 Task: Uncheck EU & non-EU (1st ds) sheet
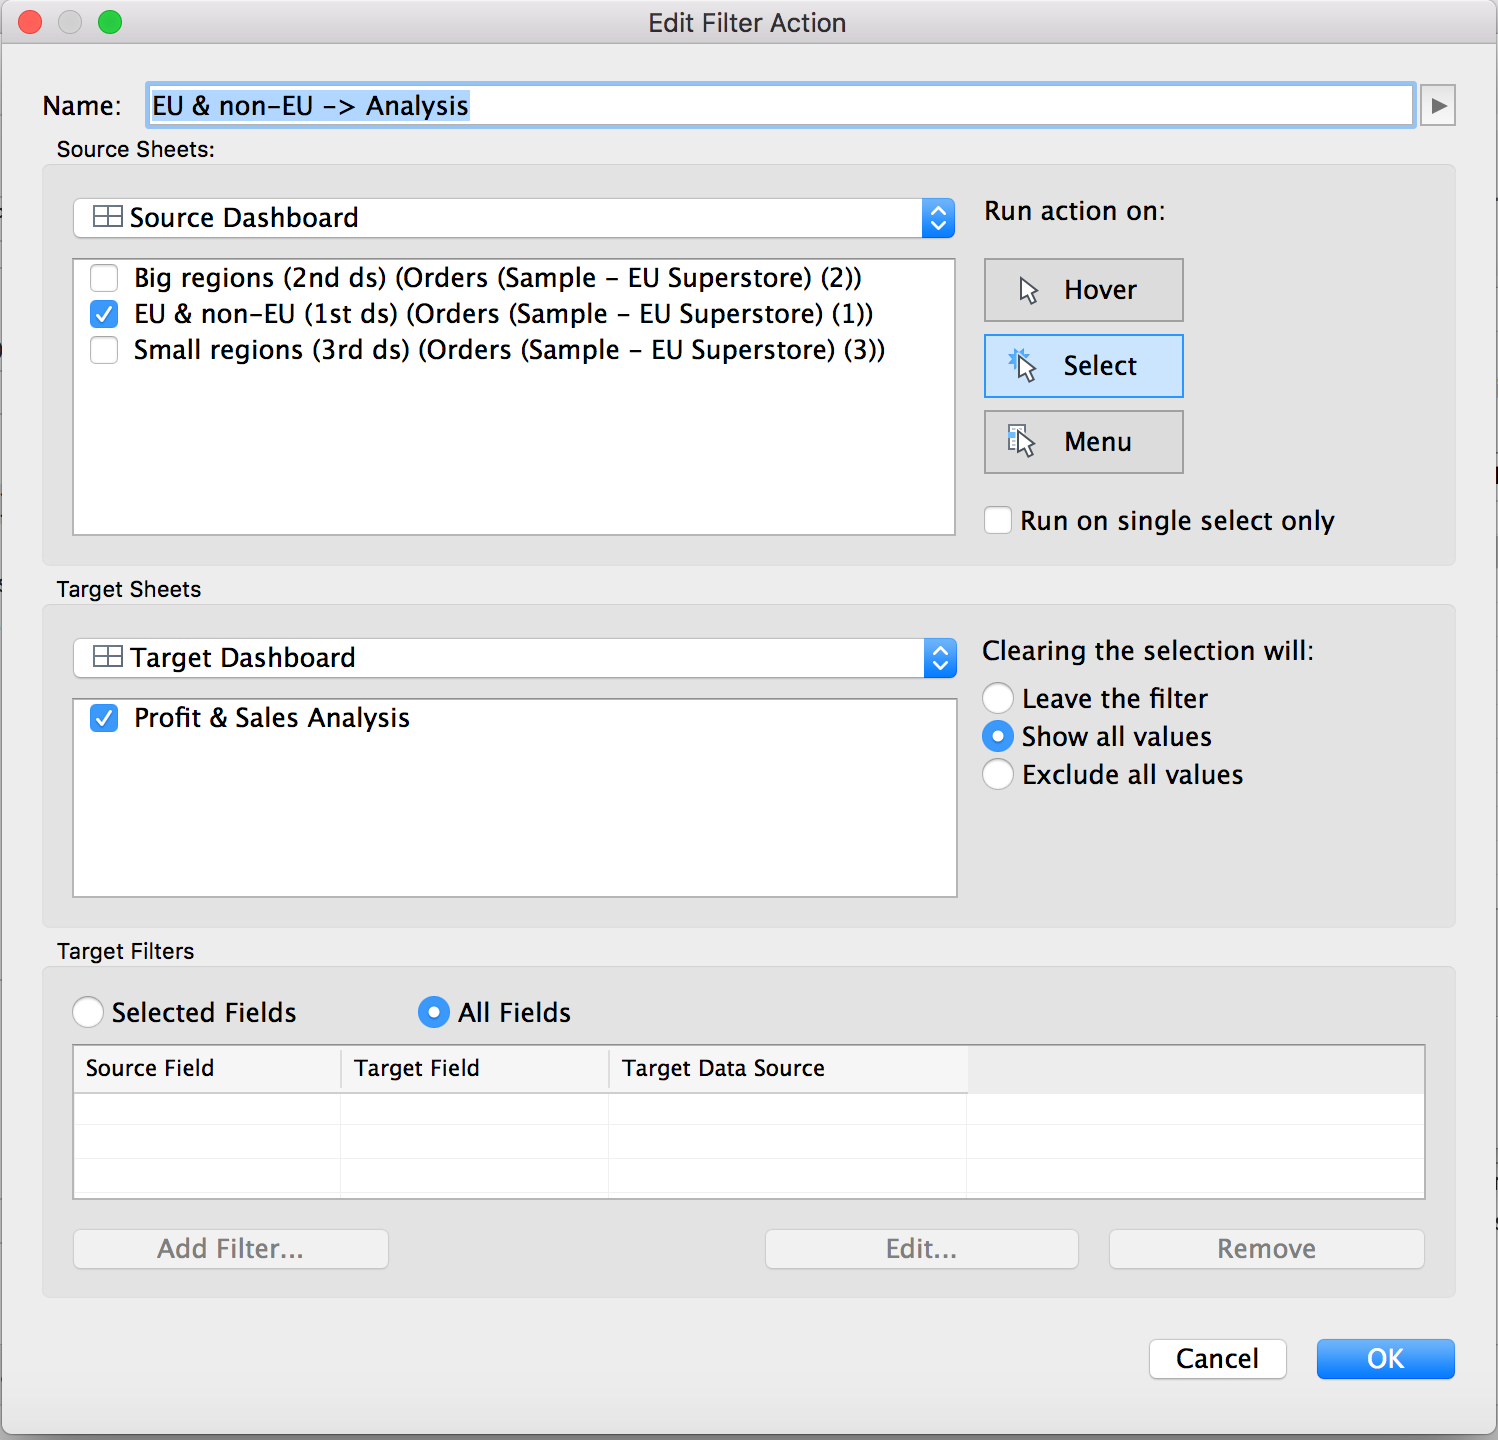click(104, 314)
